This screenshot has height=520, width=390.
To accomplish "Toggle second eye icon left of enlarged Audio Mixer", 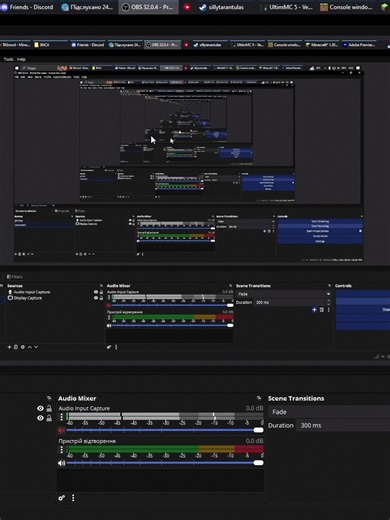I will click(x=40, y=418).
